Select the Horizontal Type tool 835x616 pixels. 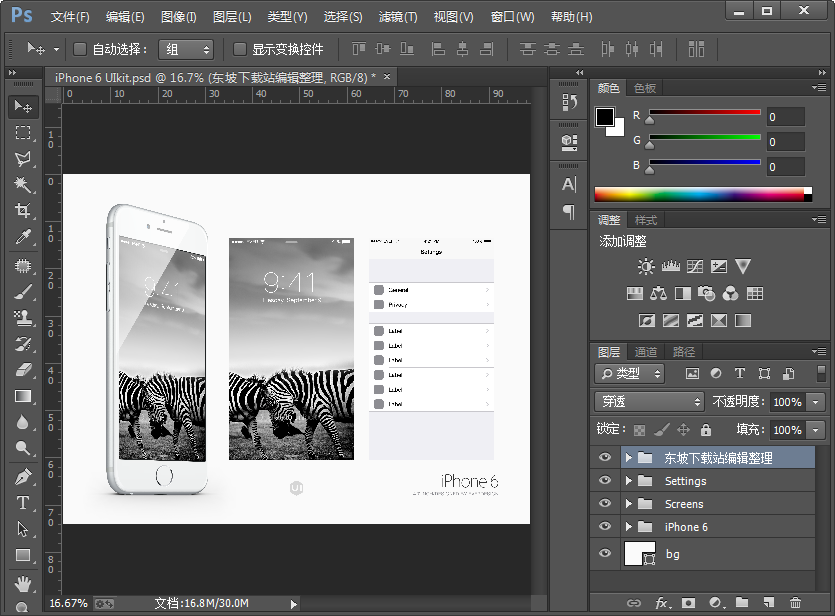[x=22, y=503]
